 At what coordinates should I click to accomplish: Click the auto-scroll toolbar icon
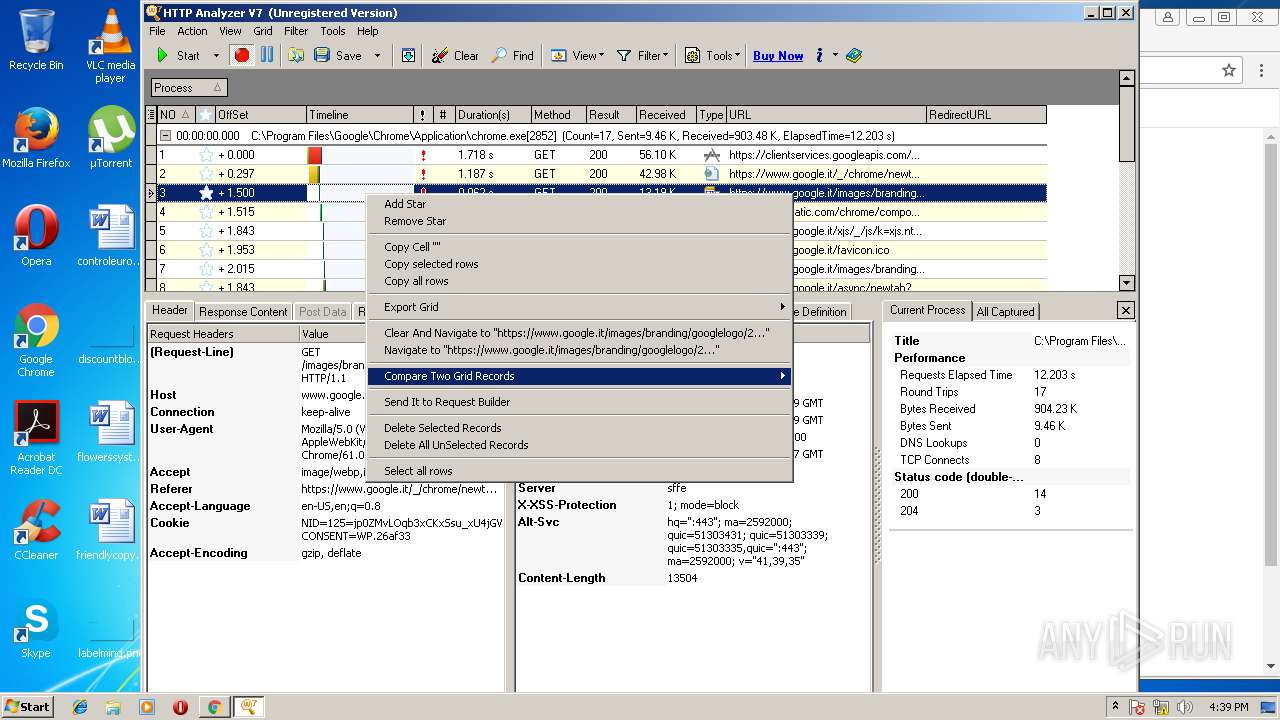click(x=408, y=56)
